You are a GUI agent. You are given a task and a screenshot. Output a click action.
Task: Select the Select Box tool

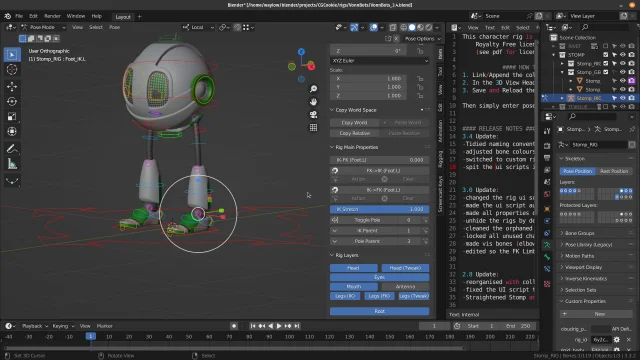[12, 55]
